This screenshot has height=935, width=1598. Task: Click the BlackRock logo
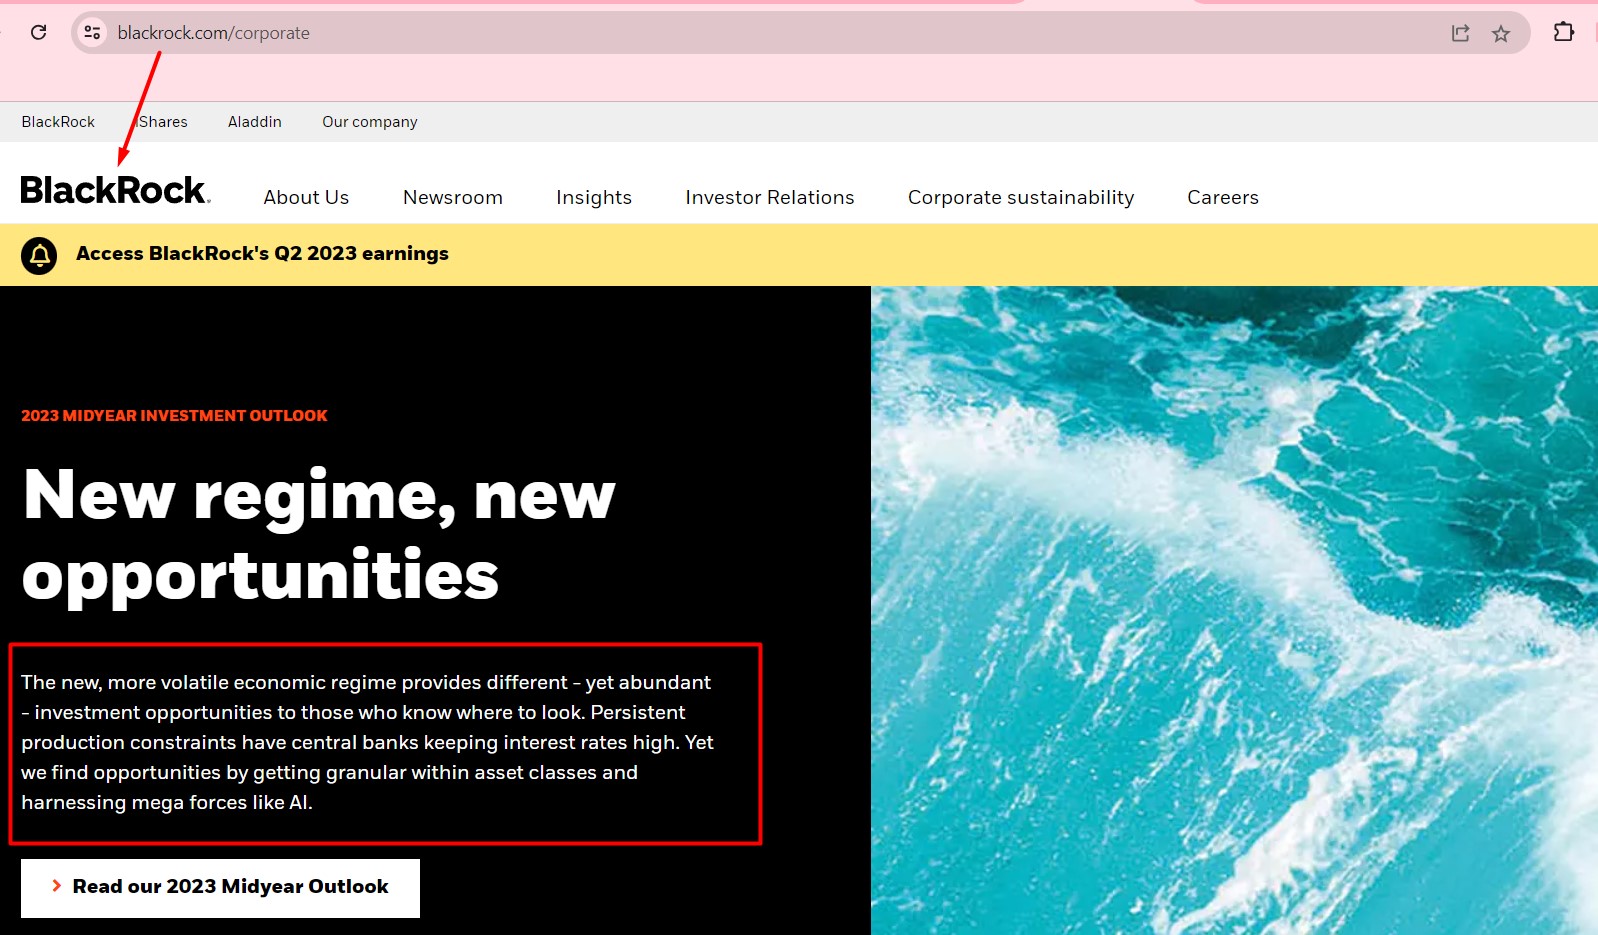[115, 189]
